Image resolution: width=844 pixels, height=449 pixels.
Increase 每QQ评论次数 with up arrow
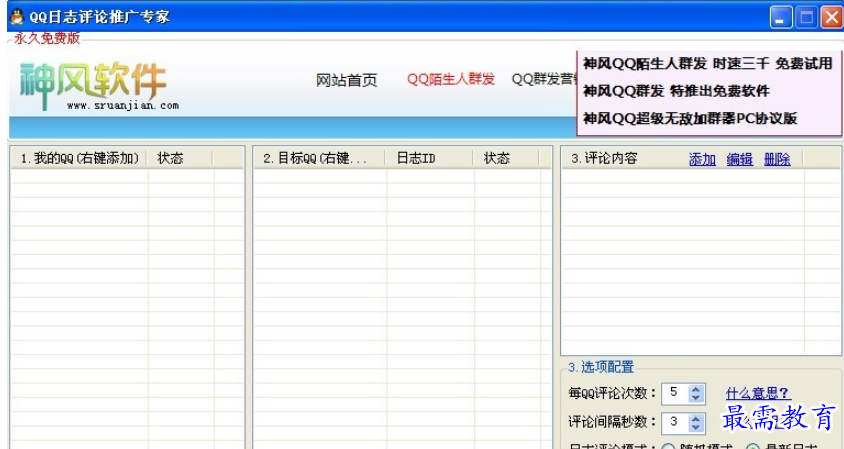(x=696, y=389)
